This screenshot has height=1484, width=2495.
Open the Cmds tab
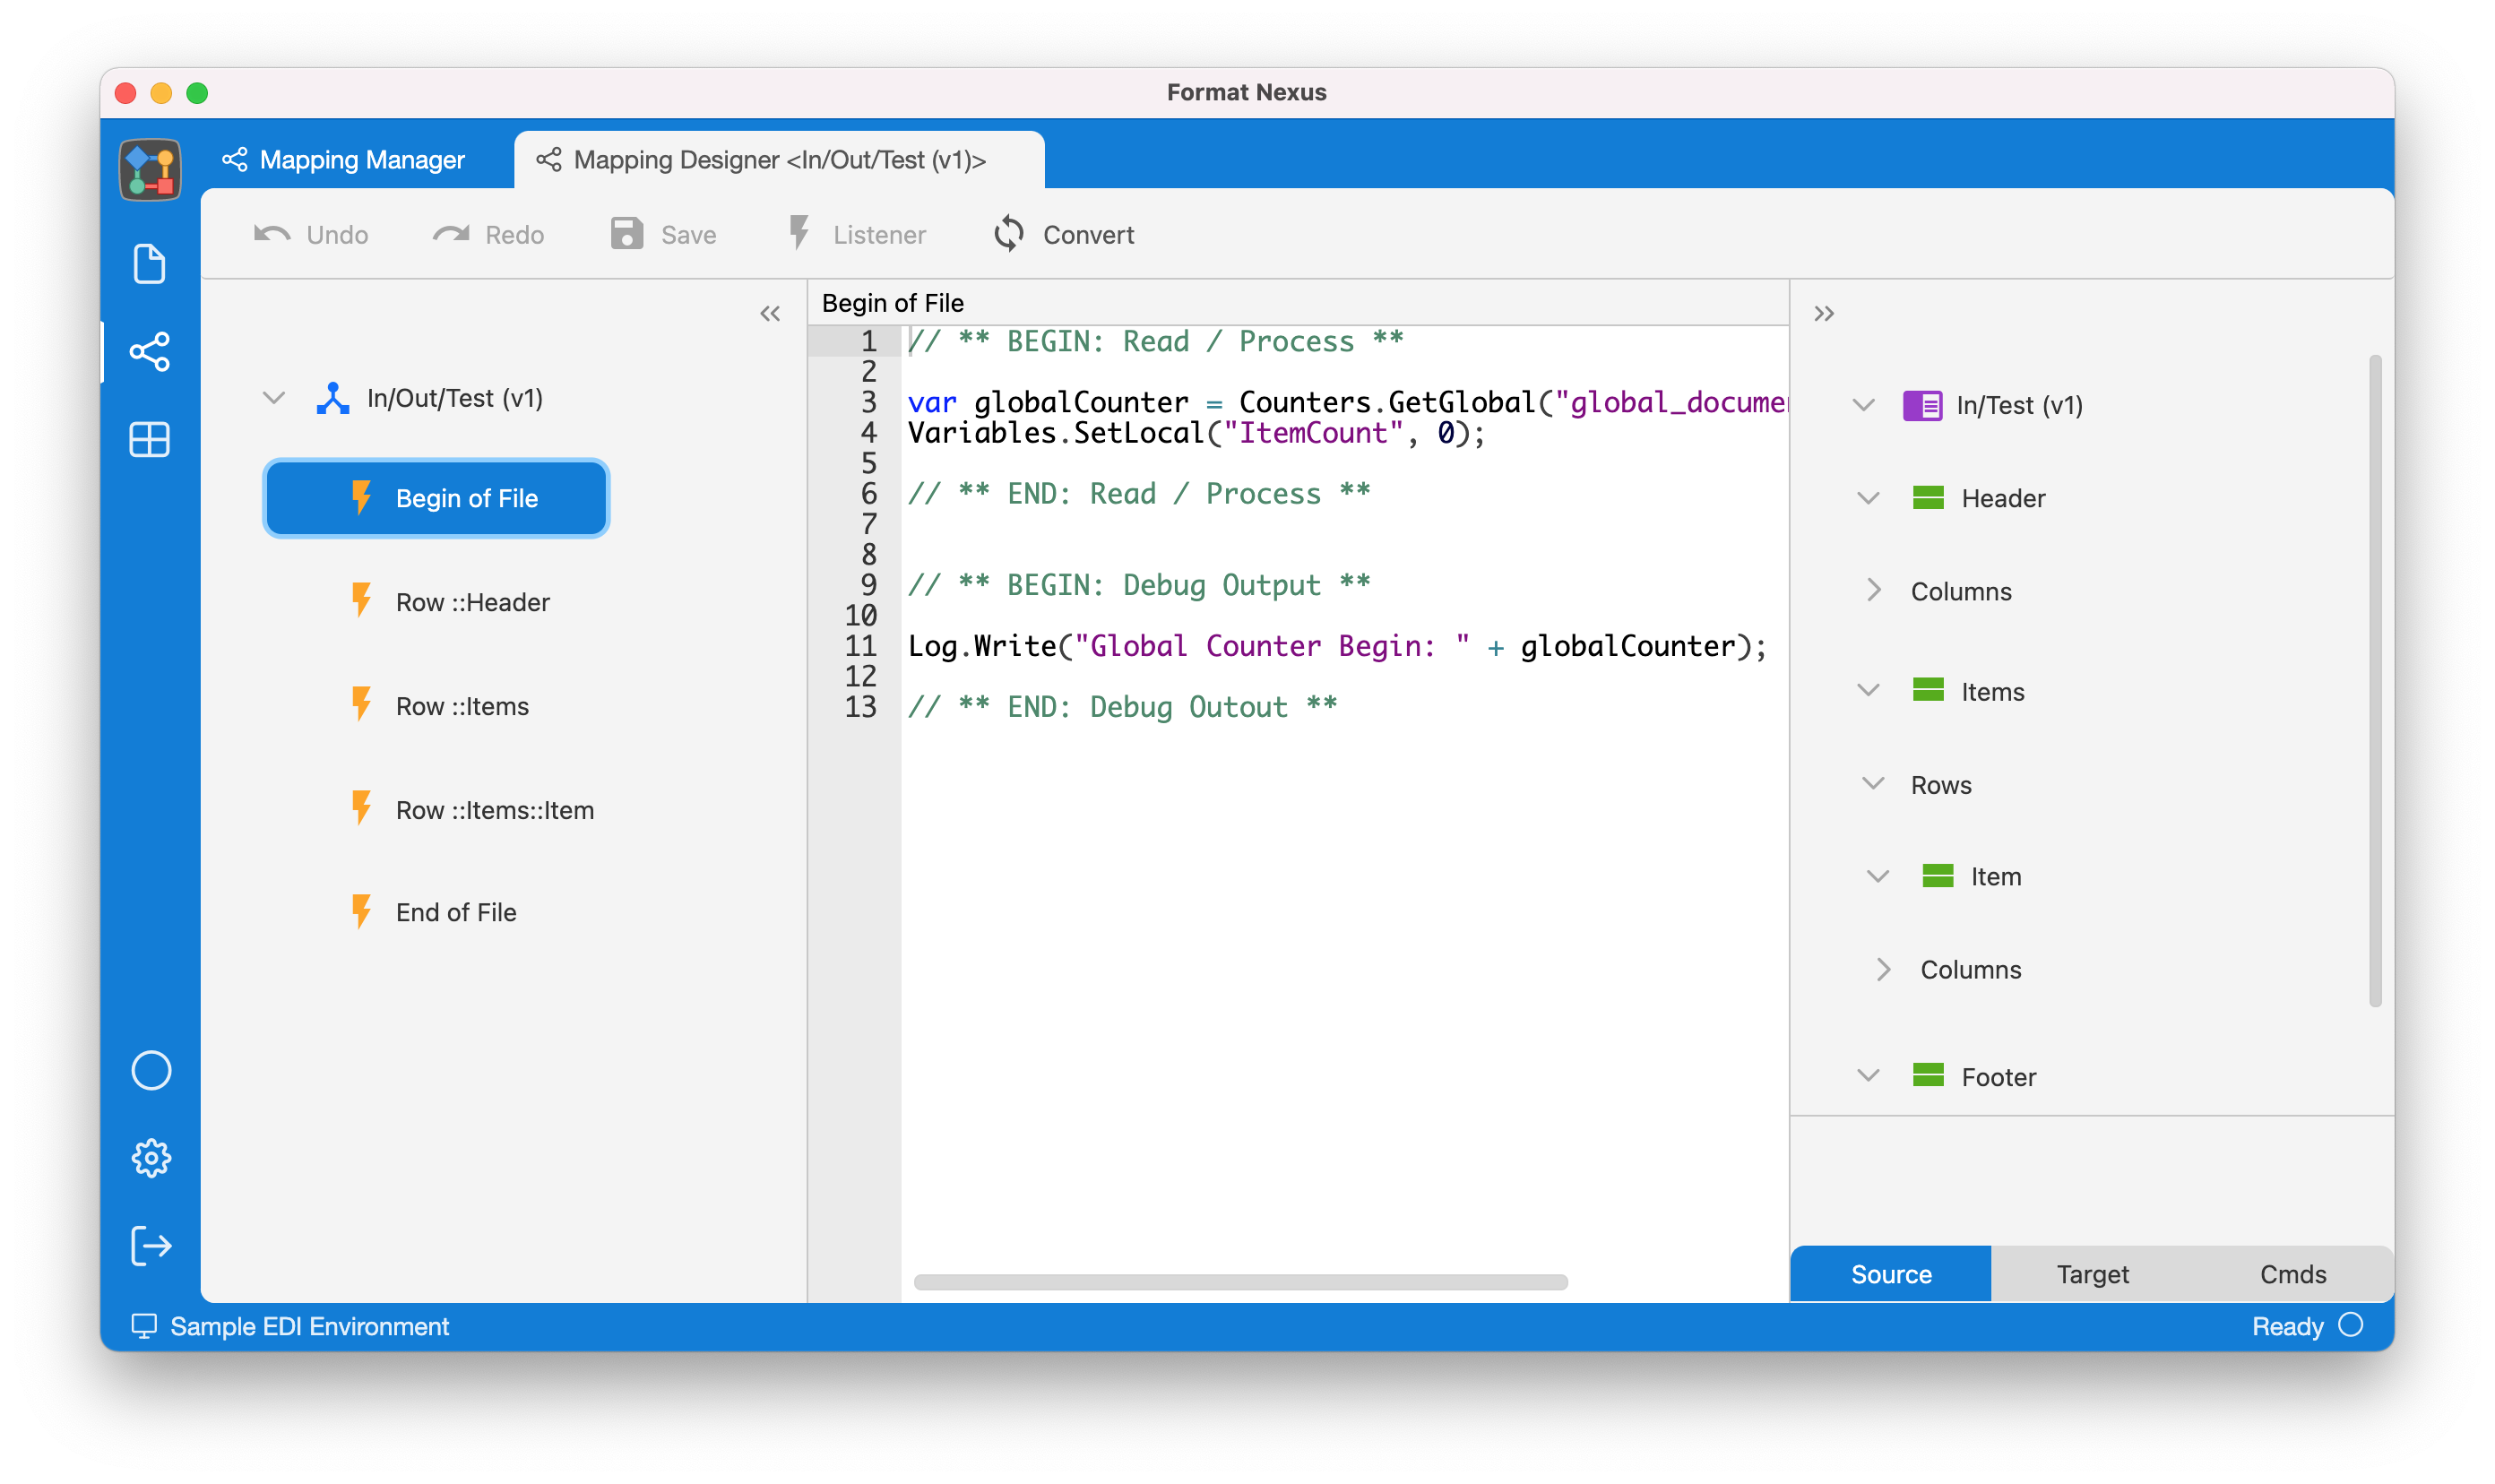(2293, 1273)
